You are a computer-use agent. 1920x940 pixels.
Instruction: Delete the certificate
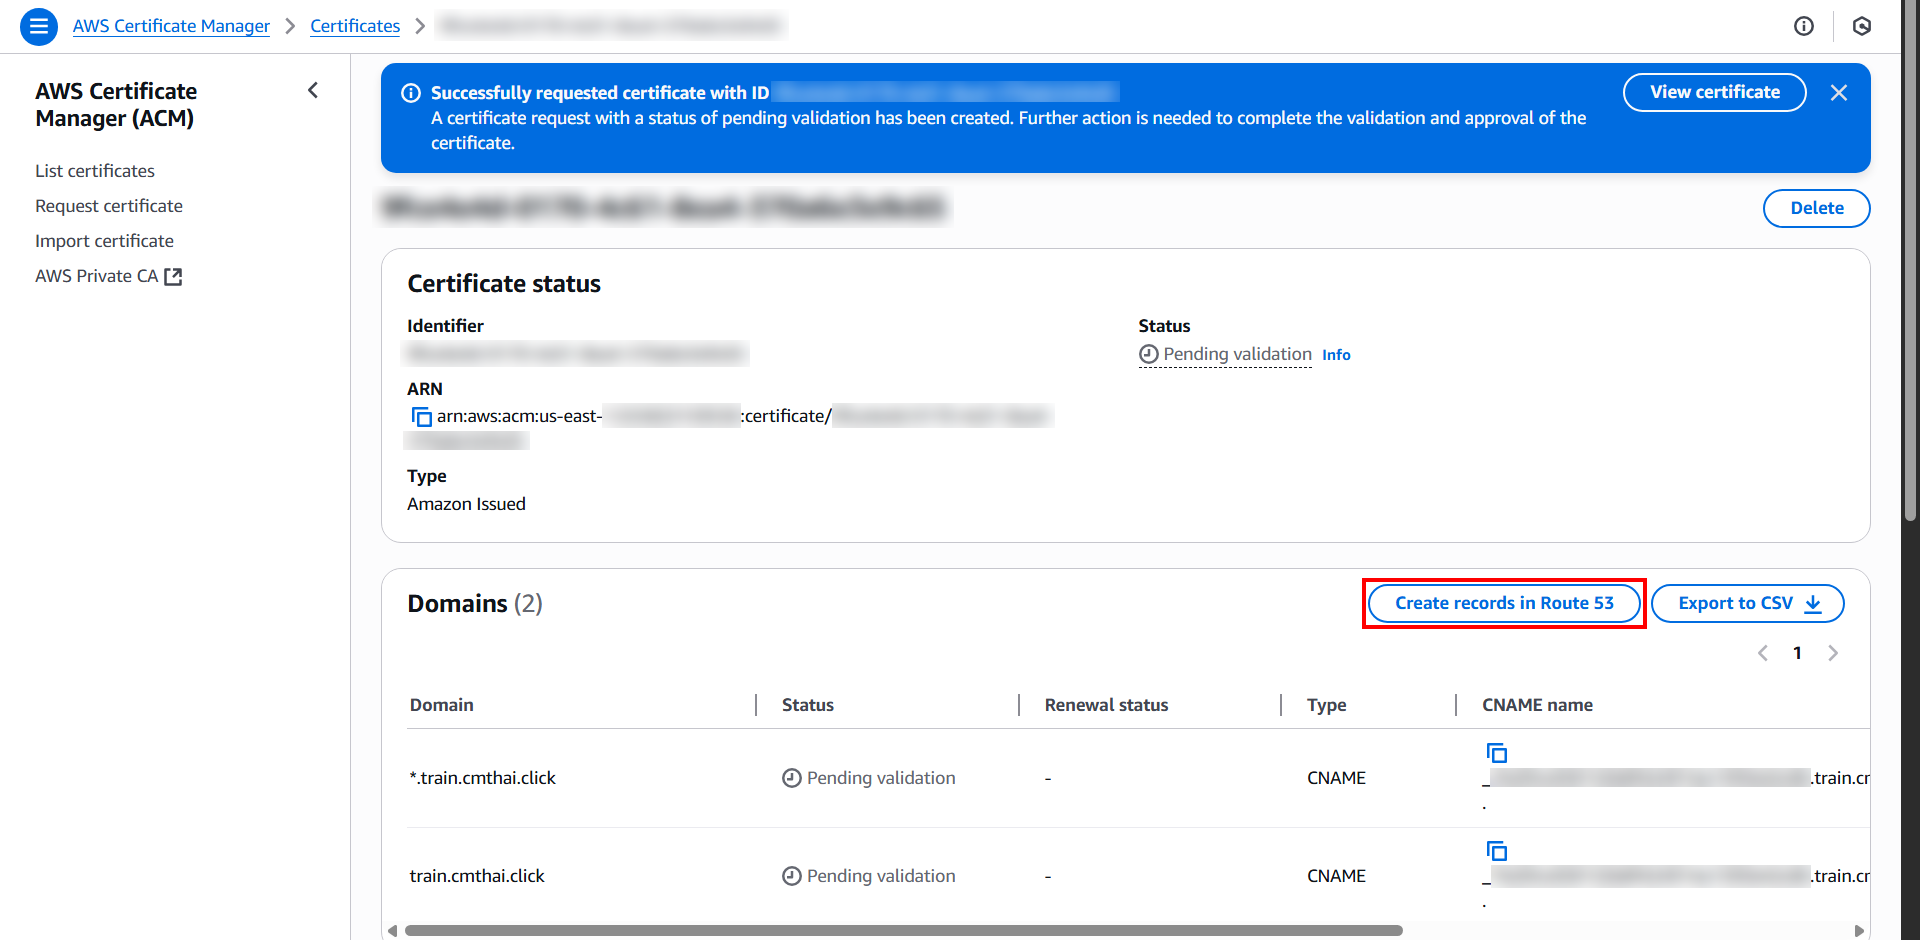click(x=1816, y=208)
